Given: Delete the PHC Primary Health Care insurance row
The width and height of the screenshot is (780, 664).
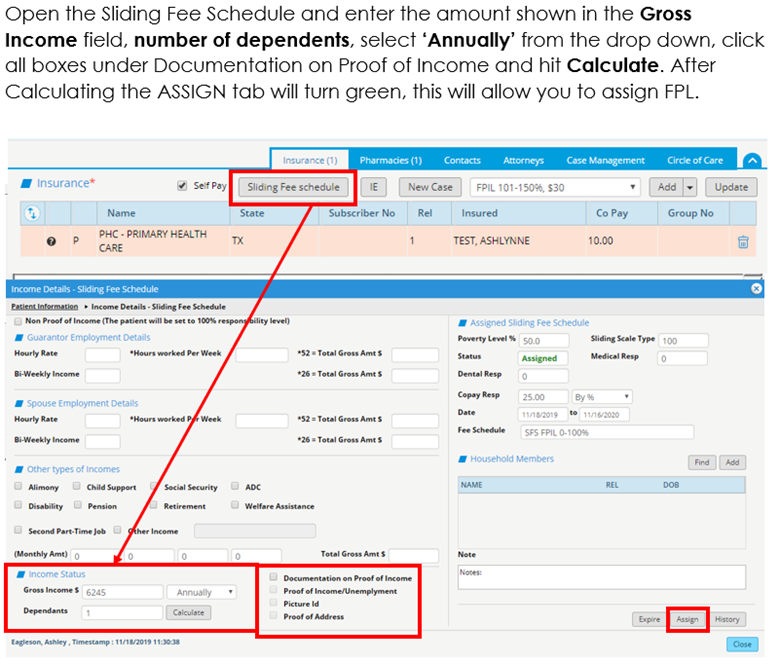Looking at the screenshot, I should [x=743, y=242].
